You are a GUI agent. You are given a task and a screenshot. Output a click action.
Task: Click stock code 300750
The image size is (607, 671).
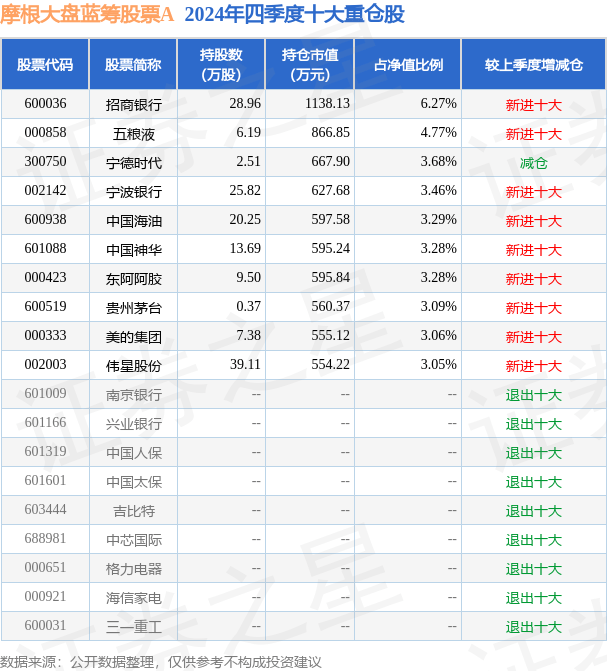(x=45, y=162)
